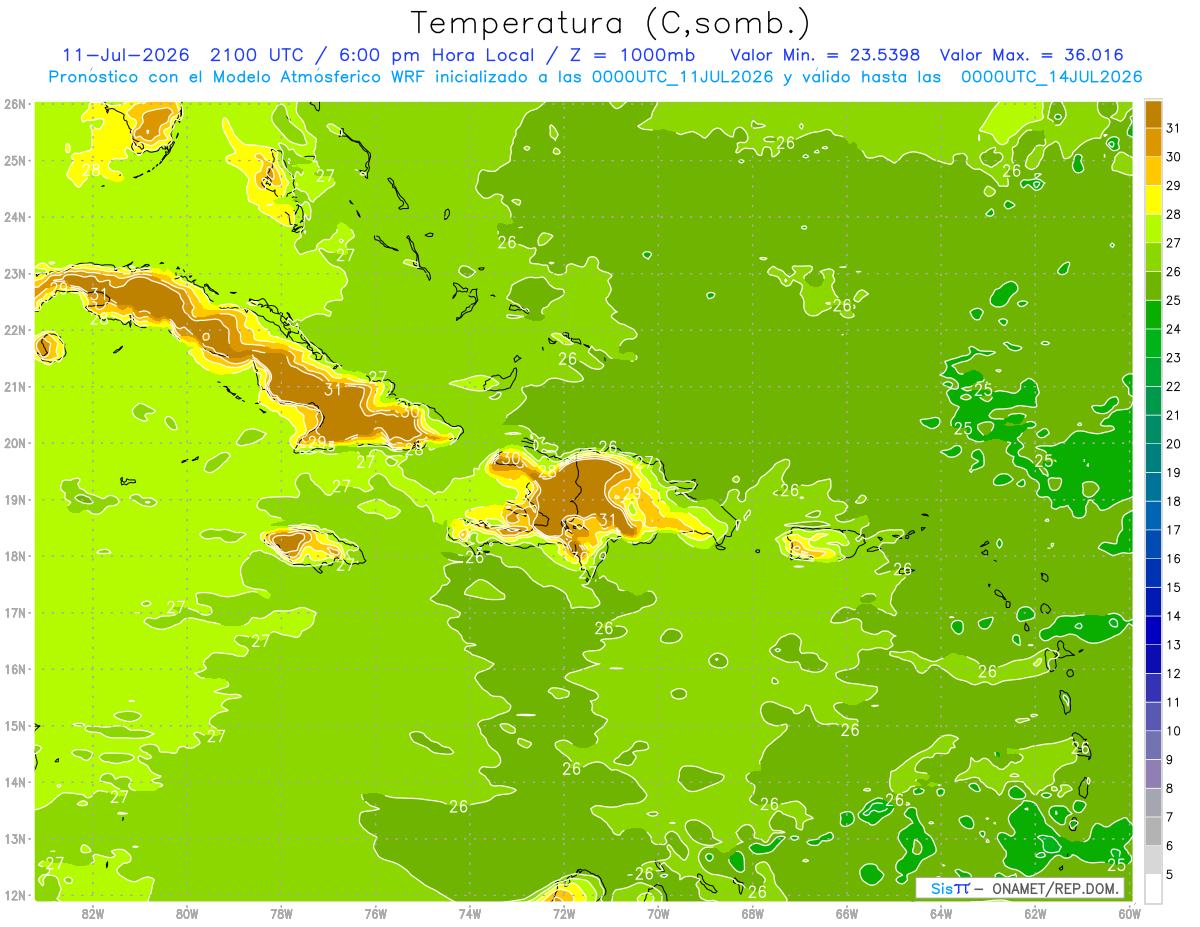
Task: Click the '16N' latitude axis label
Action: coord(15,669)
